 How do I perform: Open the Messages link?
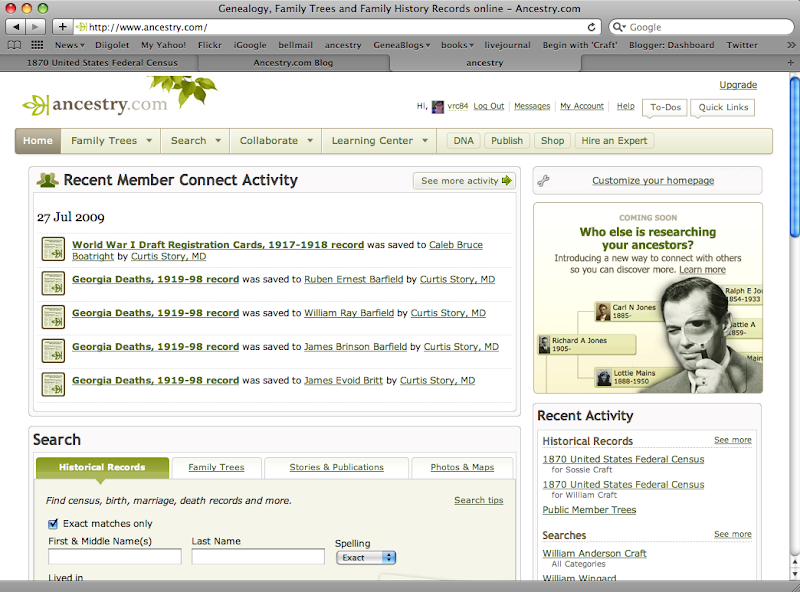click(x=532, y=106)
